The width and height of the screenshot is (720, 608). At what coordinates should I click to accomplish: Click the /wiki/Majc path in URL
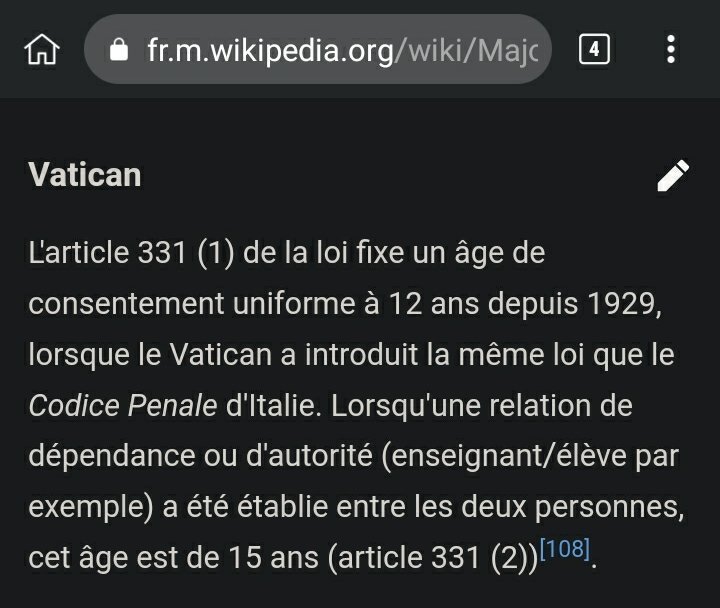point(466,50)
